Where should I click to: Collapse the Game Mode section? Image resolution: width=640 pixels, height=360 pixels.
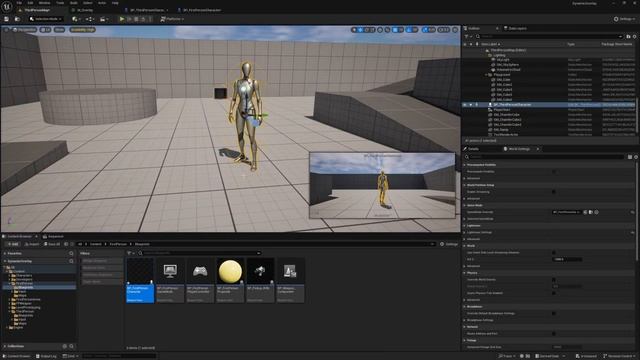[464, 205]
